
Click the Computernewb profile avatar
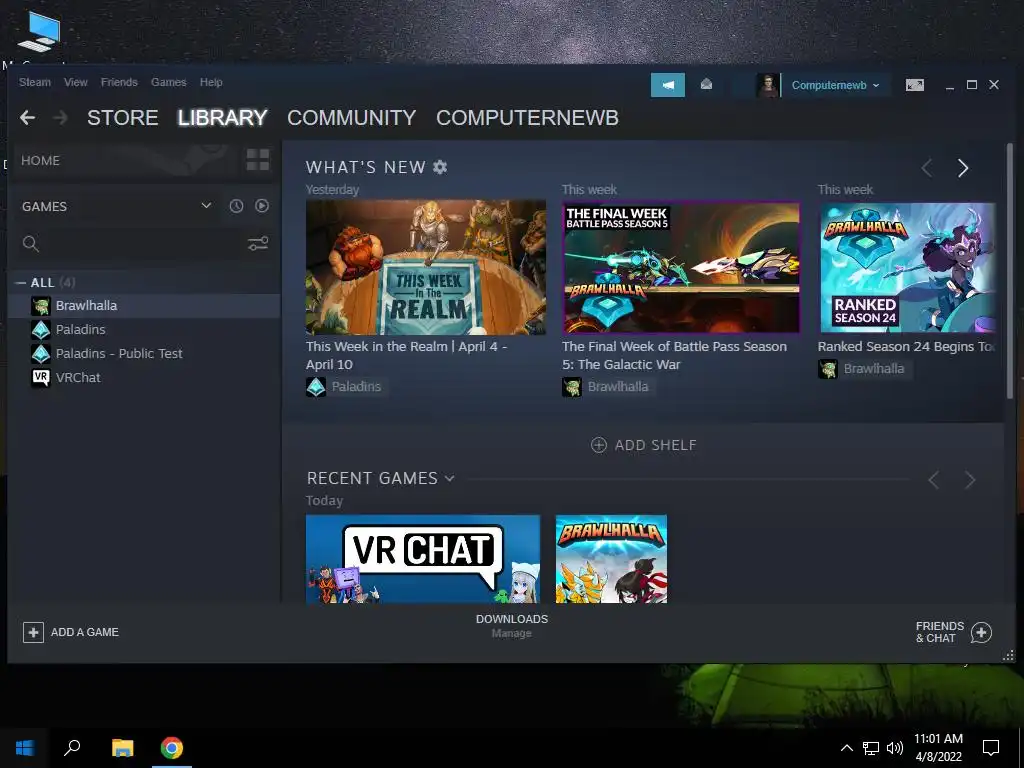[x=767, y=85]
